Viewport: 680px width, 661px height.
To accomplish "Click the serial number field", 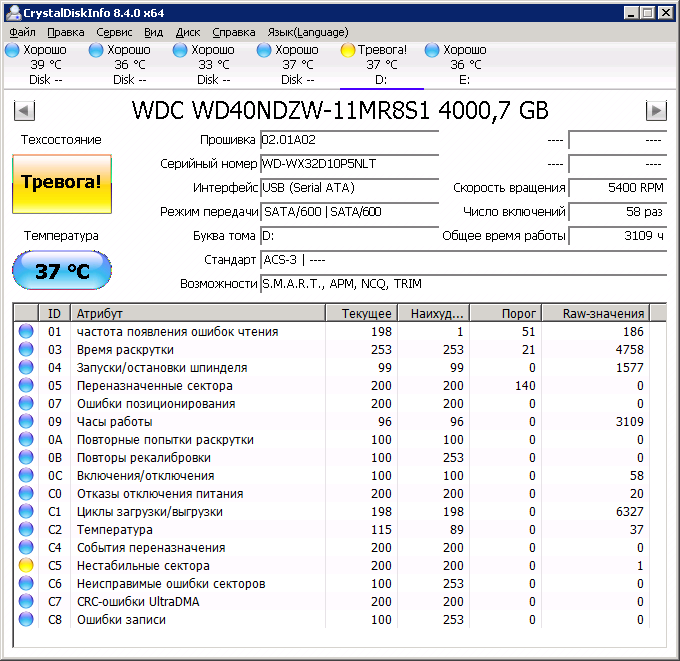I will tap(349, 163).
